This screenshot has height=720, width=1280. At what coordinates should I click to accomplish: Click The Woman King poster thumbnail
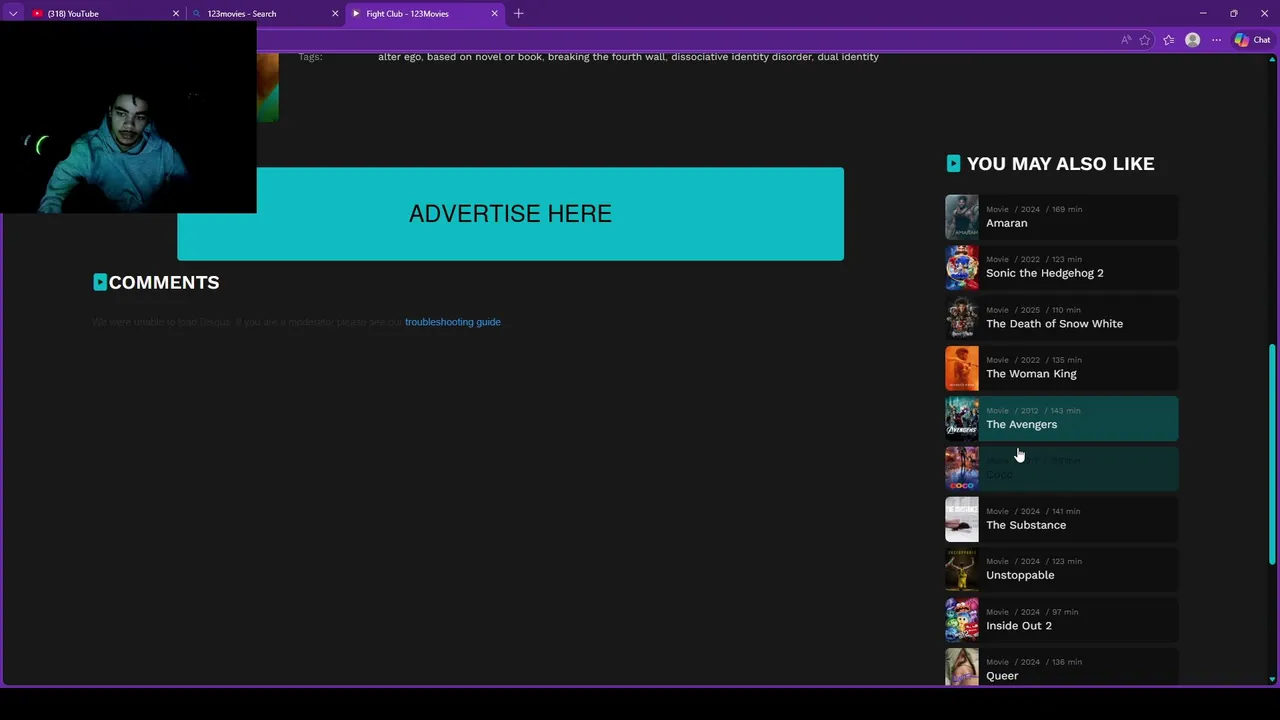(x=962, y=368)
